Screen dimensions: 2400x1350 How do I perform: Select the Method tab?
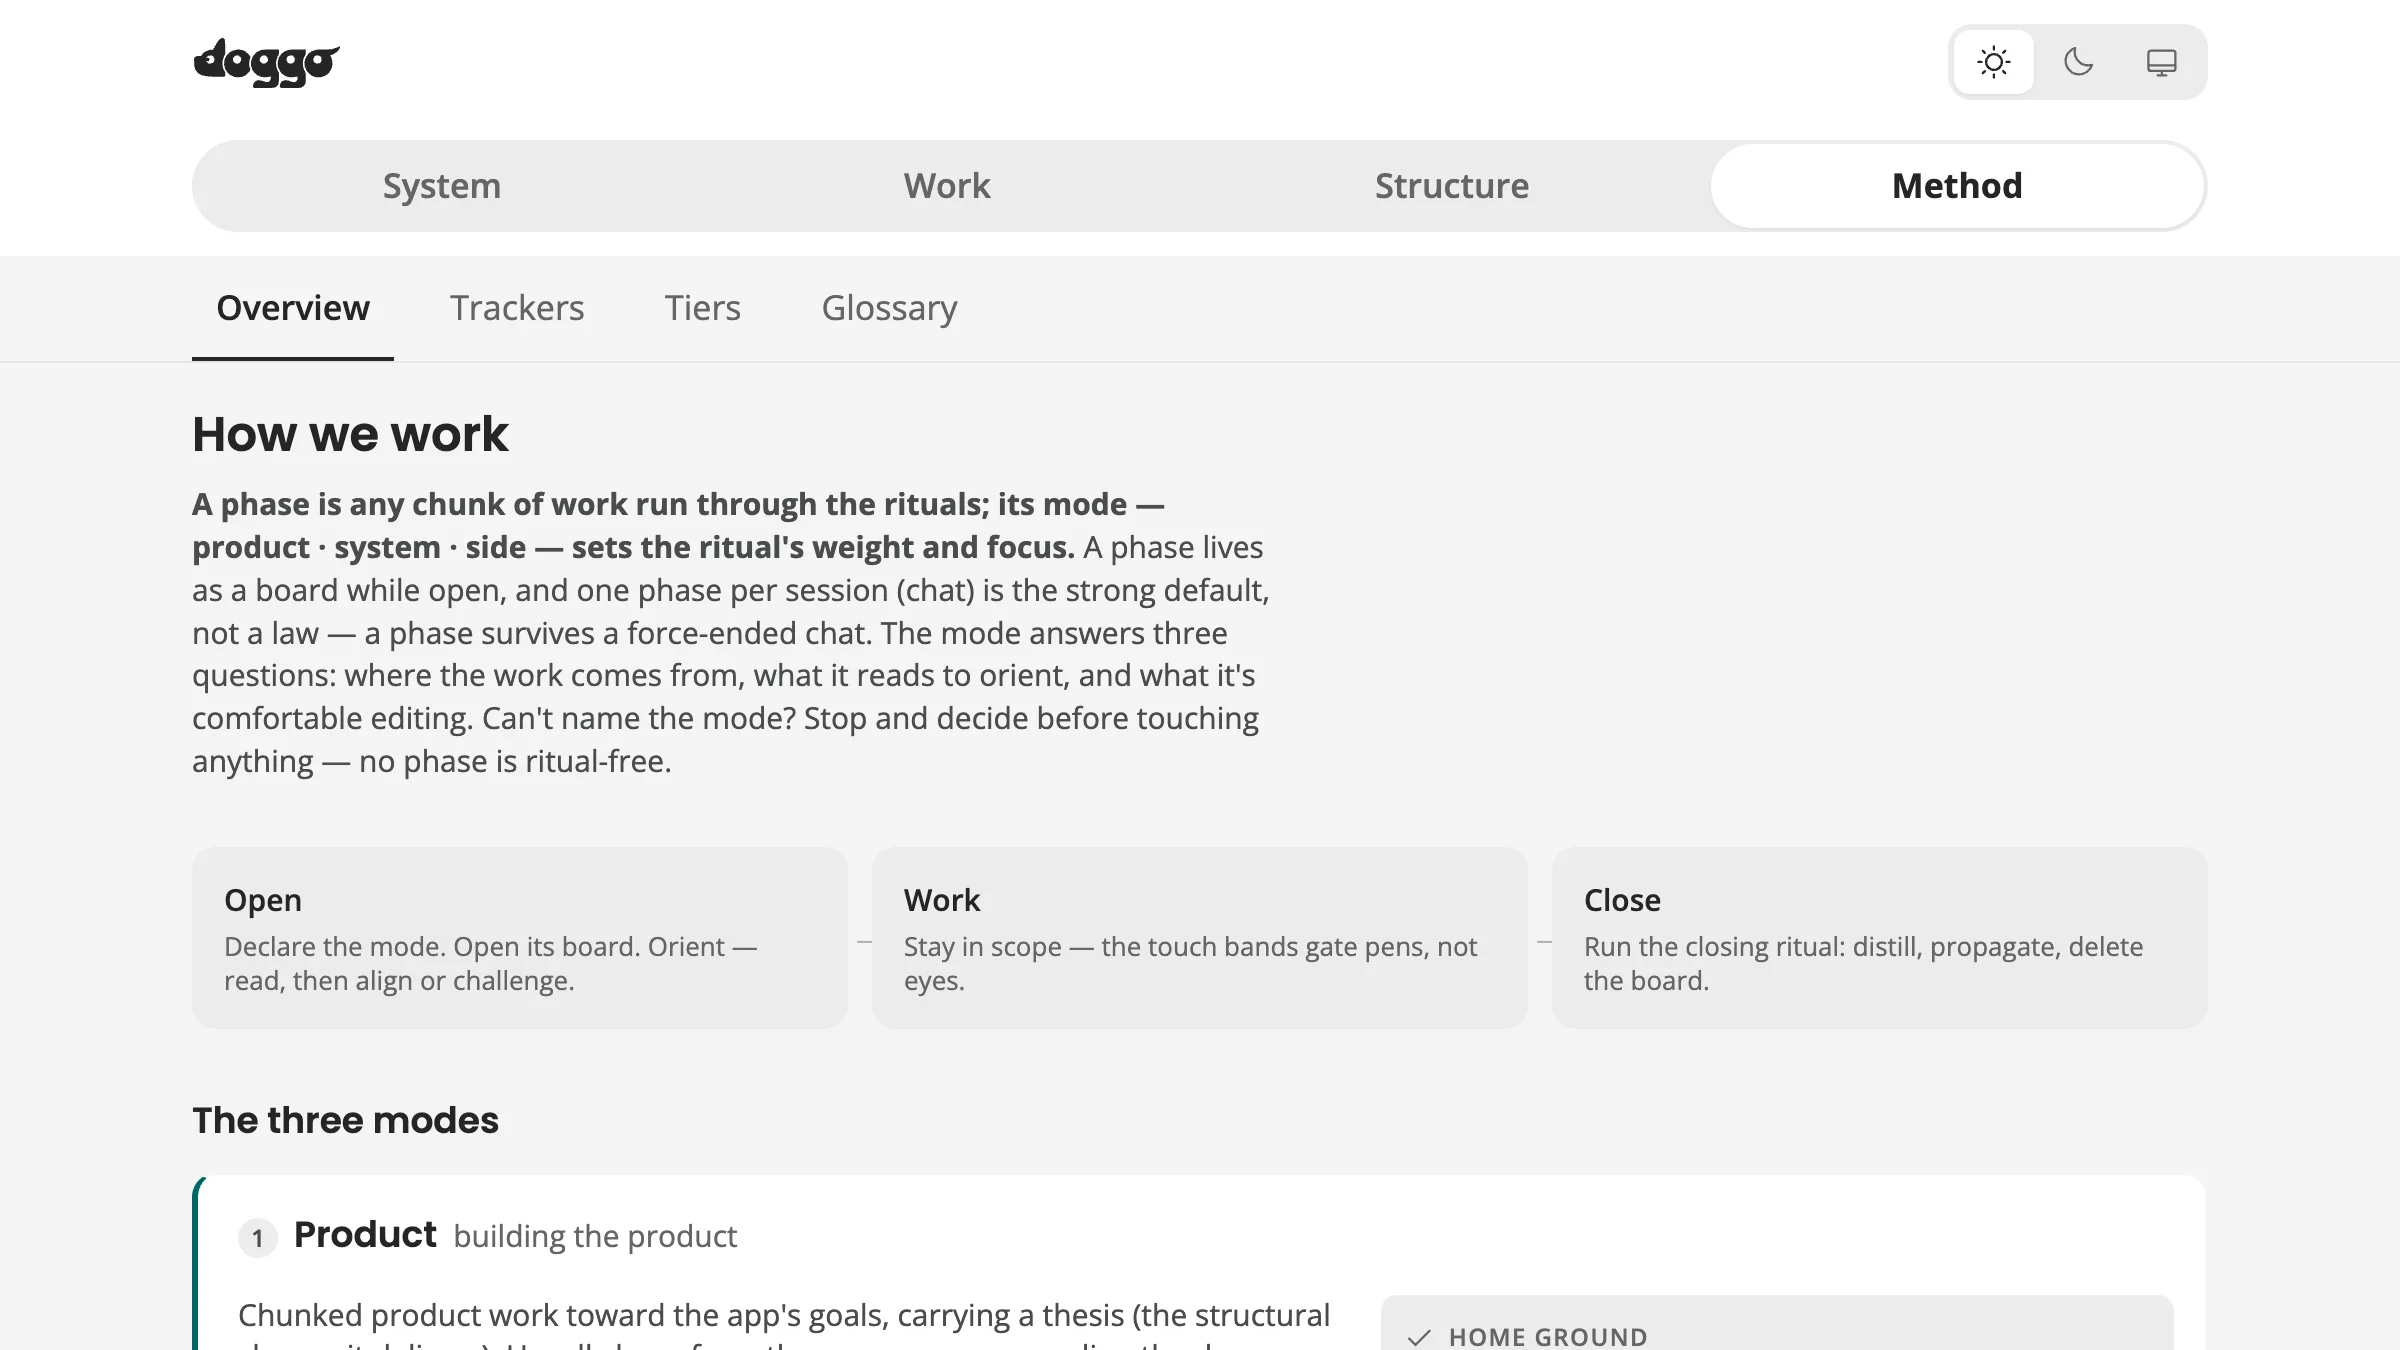tap(1957, 186)
